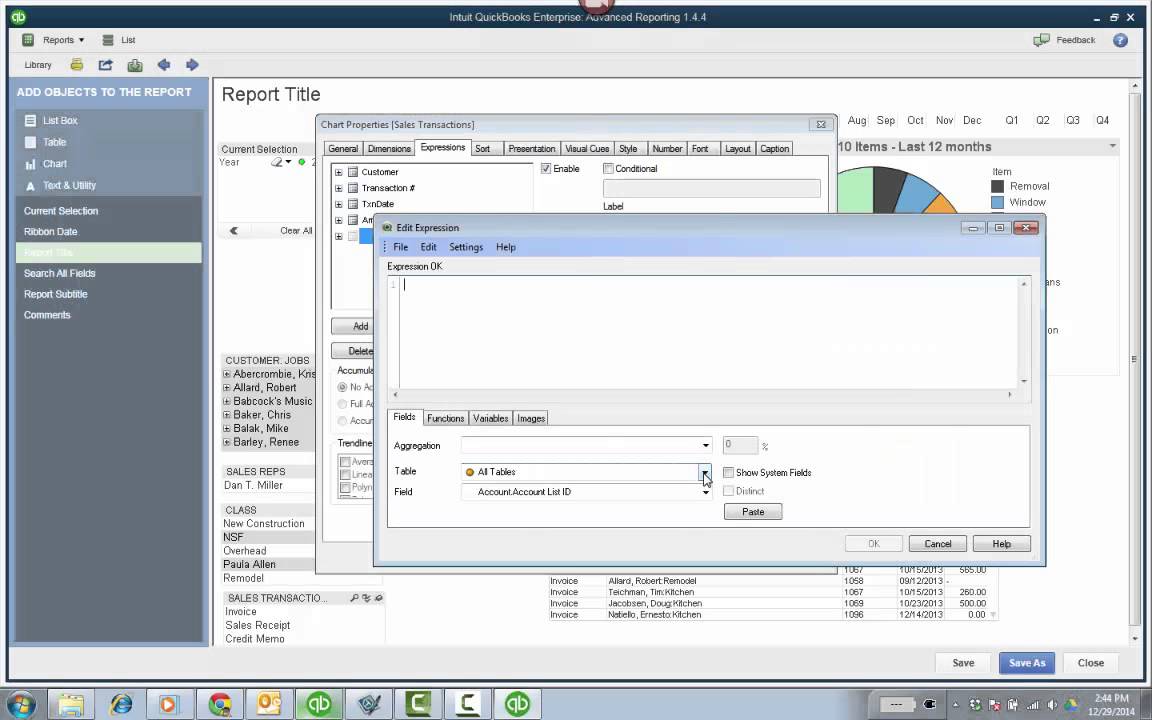Open Internet Explorer in the taskbar
1152x720 pixels.
tap(121, 704)
